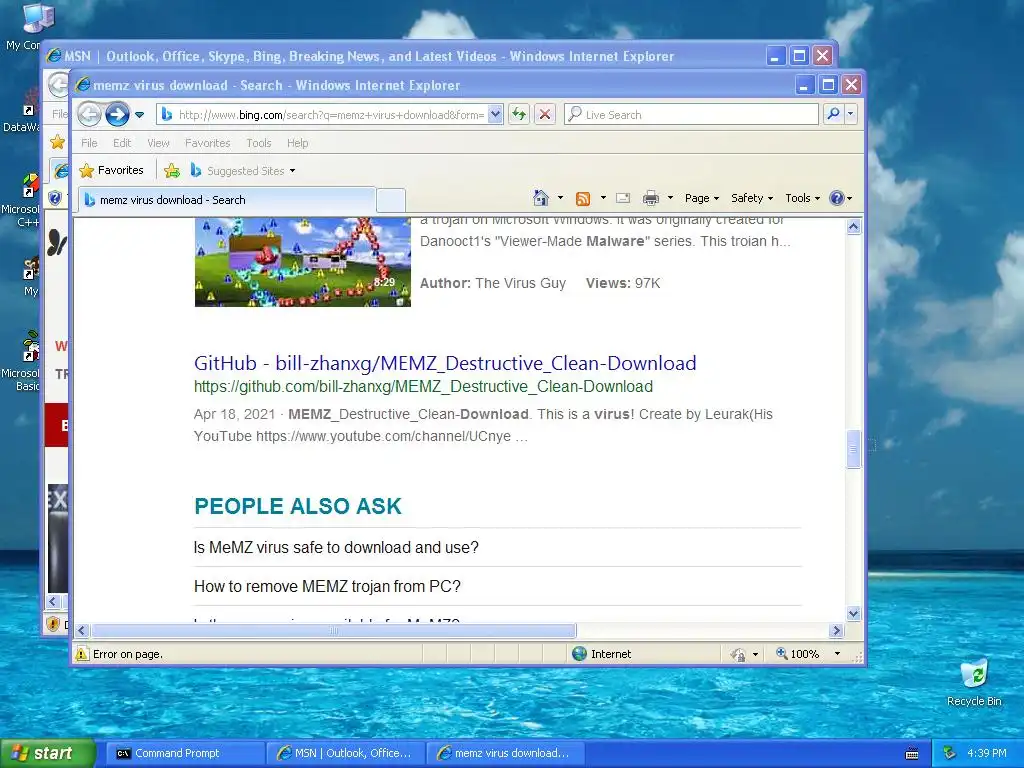Open the File menu

(89, 143)
